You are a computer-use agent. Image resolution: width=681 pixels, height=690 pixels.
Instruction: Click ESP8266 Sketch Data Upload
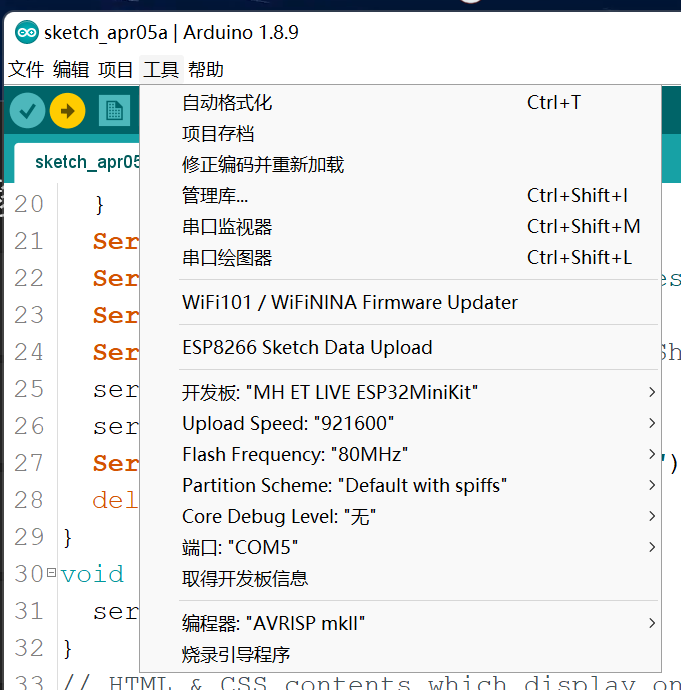(x=400, y=347)
